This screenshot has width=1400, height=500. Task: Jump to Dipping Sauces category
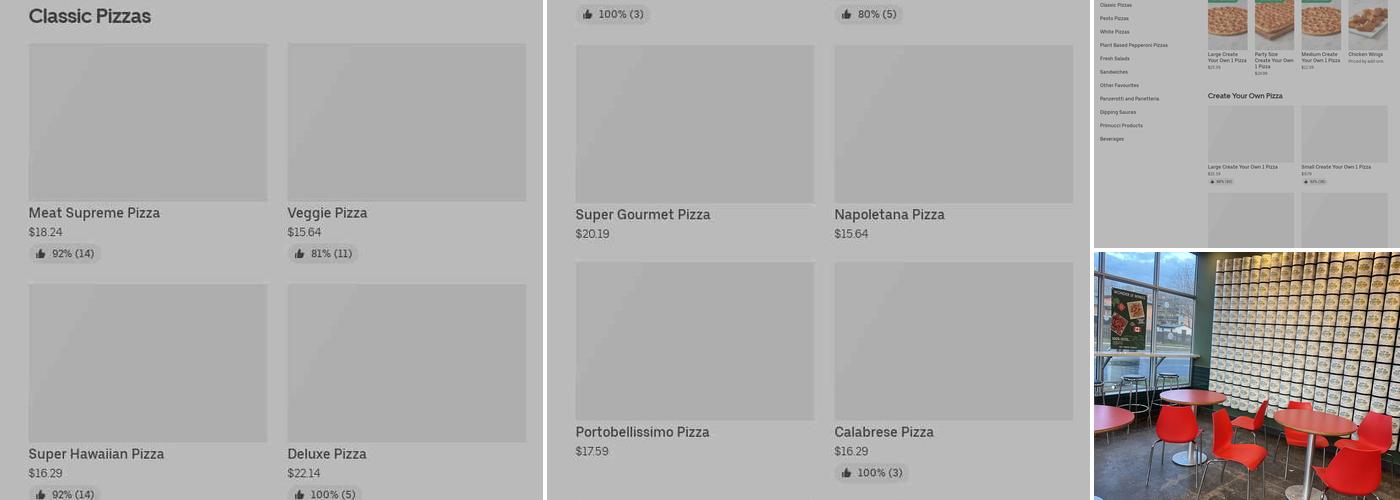pos(1118,112)
